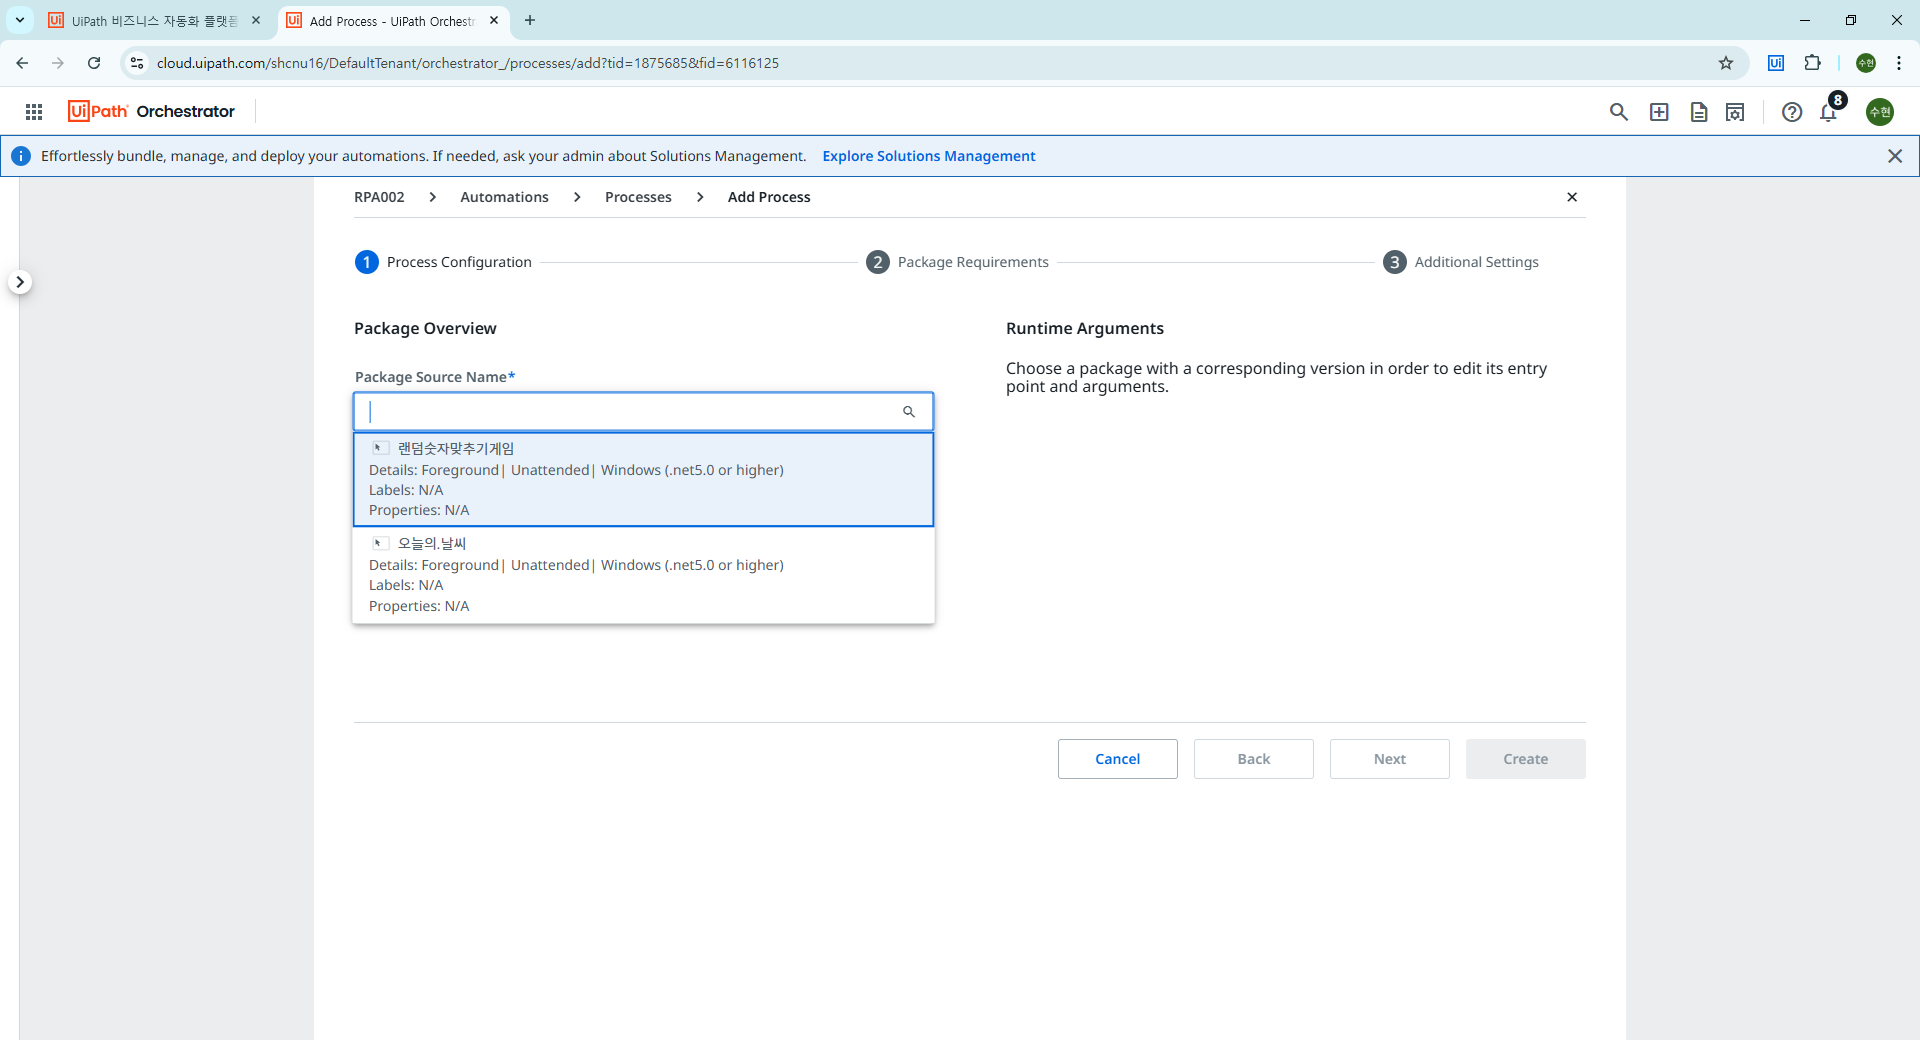Click the Add Process breadcrumb text

tap(769, 197)
